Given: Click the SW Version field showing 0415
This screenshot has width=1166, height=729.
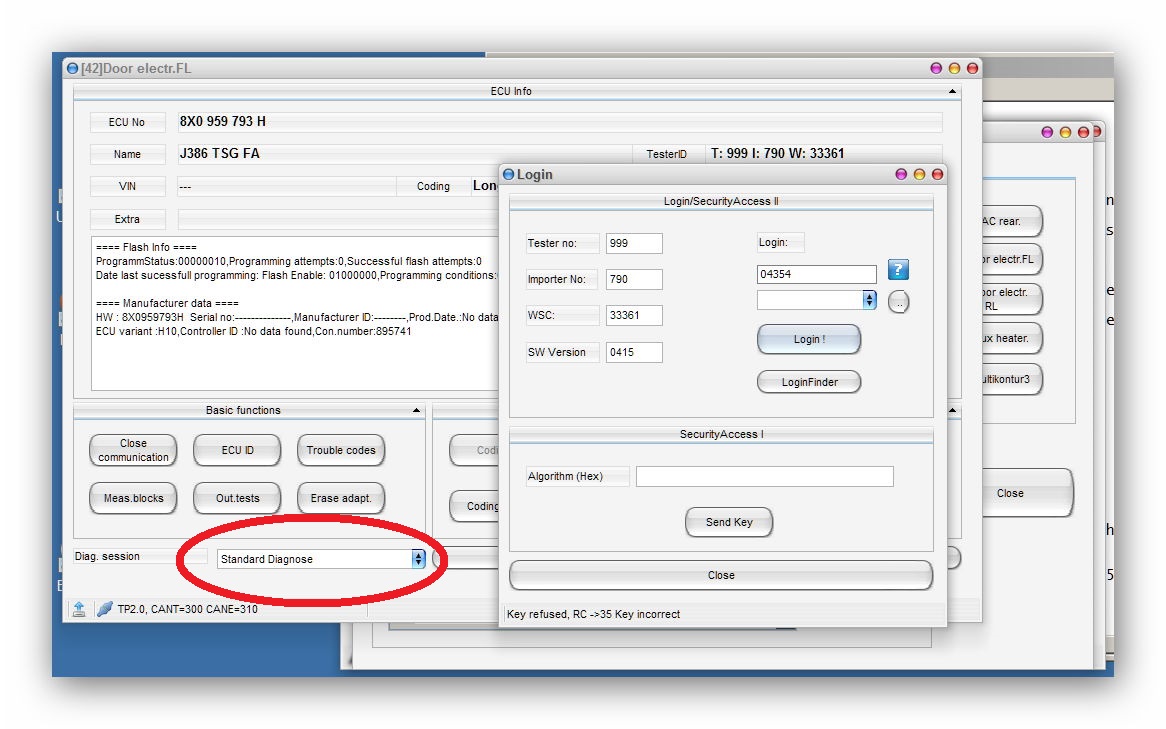Looking at the screenshot, I should [634, 352].
